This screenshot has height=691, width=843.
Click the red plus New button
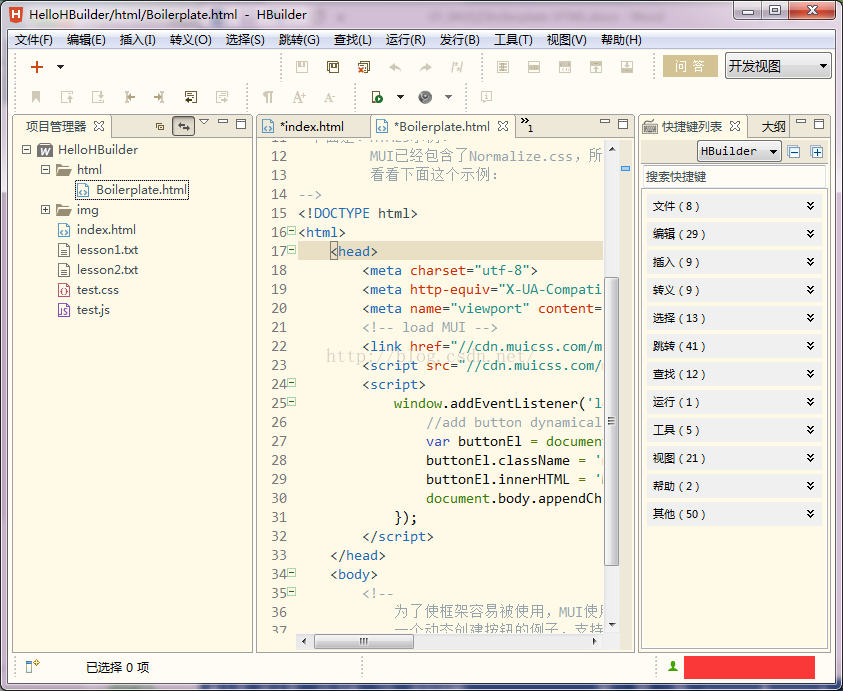pos(37,67)
